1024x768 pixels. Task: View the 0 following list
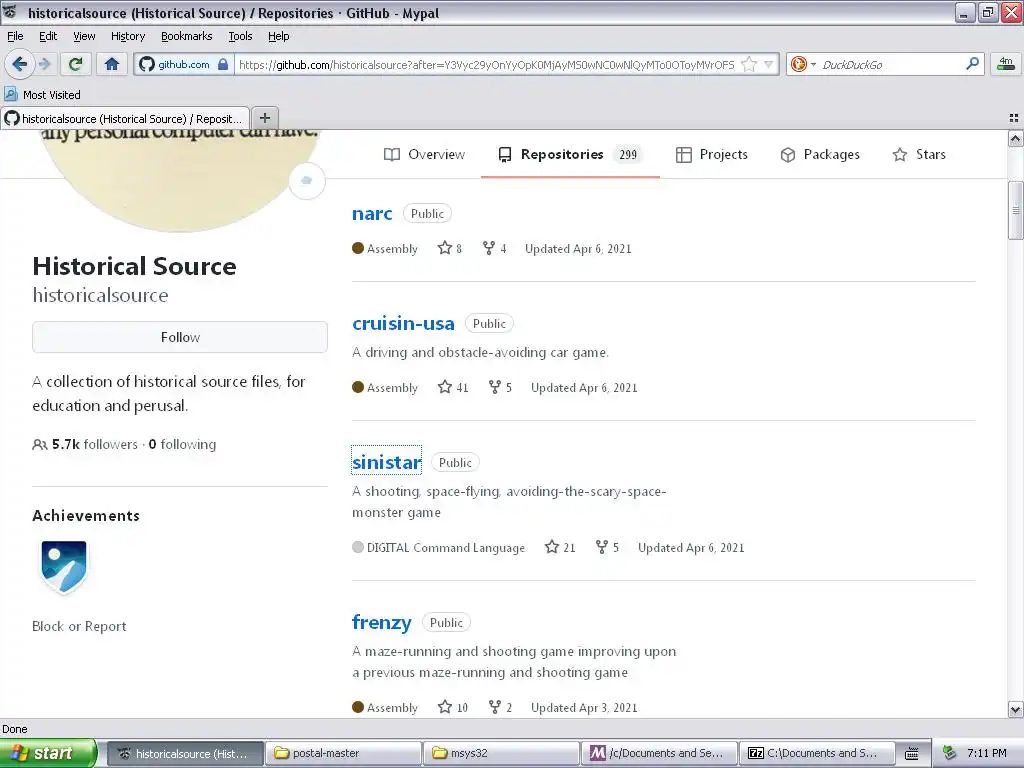(x=182, y=445)
